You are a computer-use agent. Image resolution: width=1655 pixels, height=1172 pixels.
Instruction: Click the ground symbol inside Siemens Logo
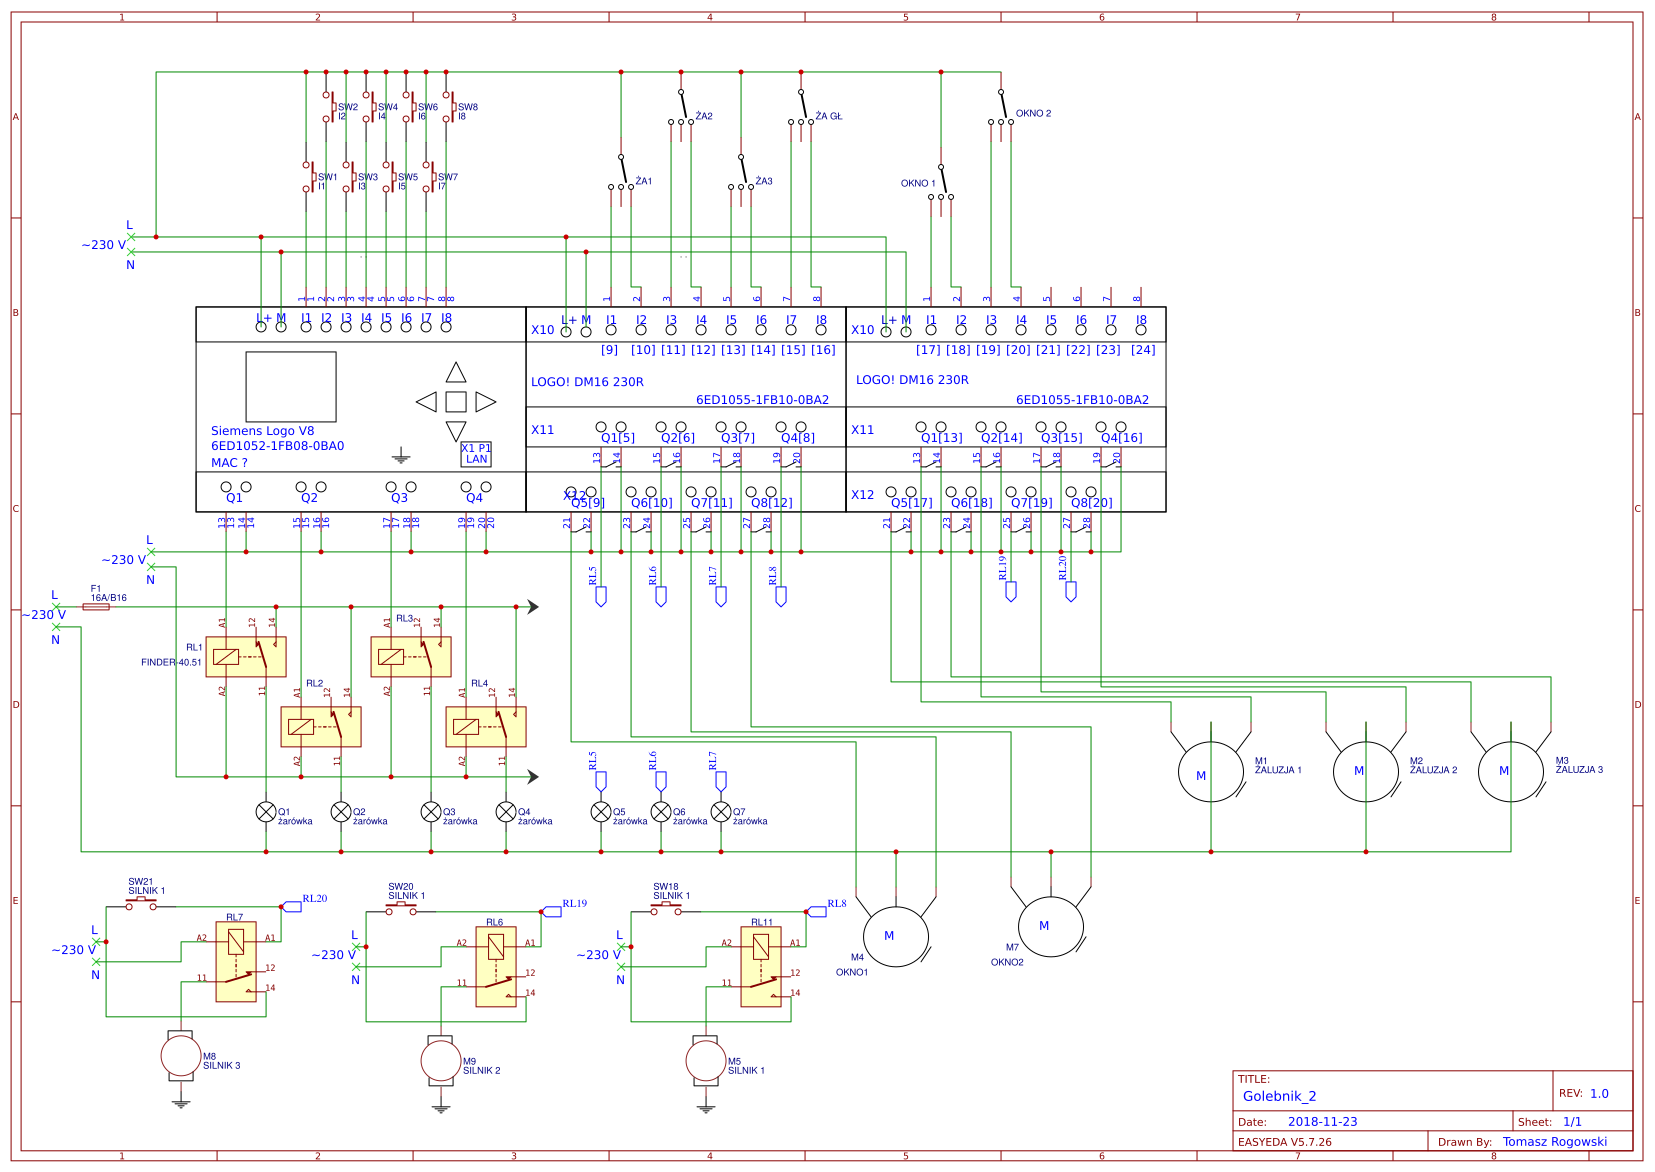tap(401, 457)
